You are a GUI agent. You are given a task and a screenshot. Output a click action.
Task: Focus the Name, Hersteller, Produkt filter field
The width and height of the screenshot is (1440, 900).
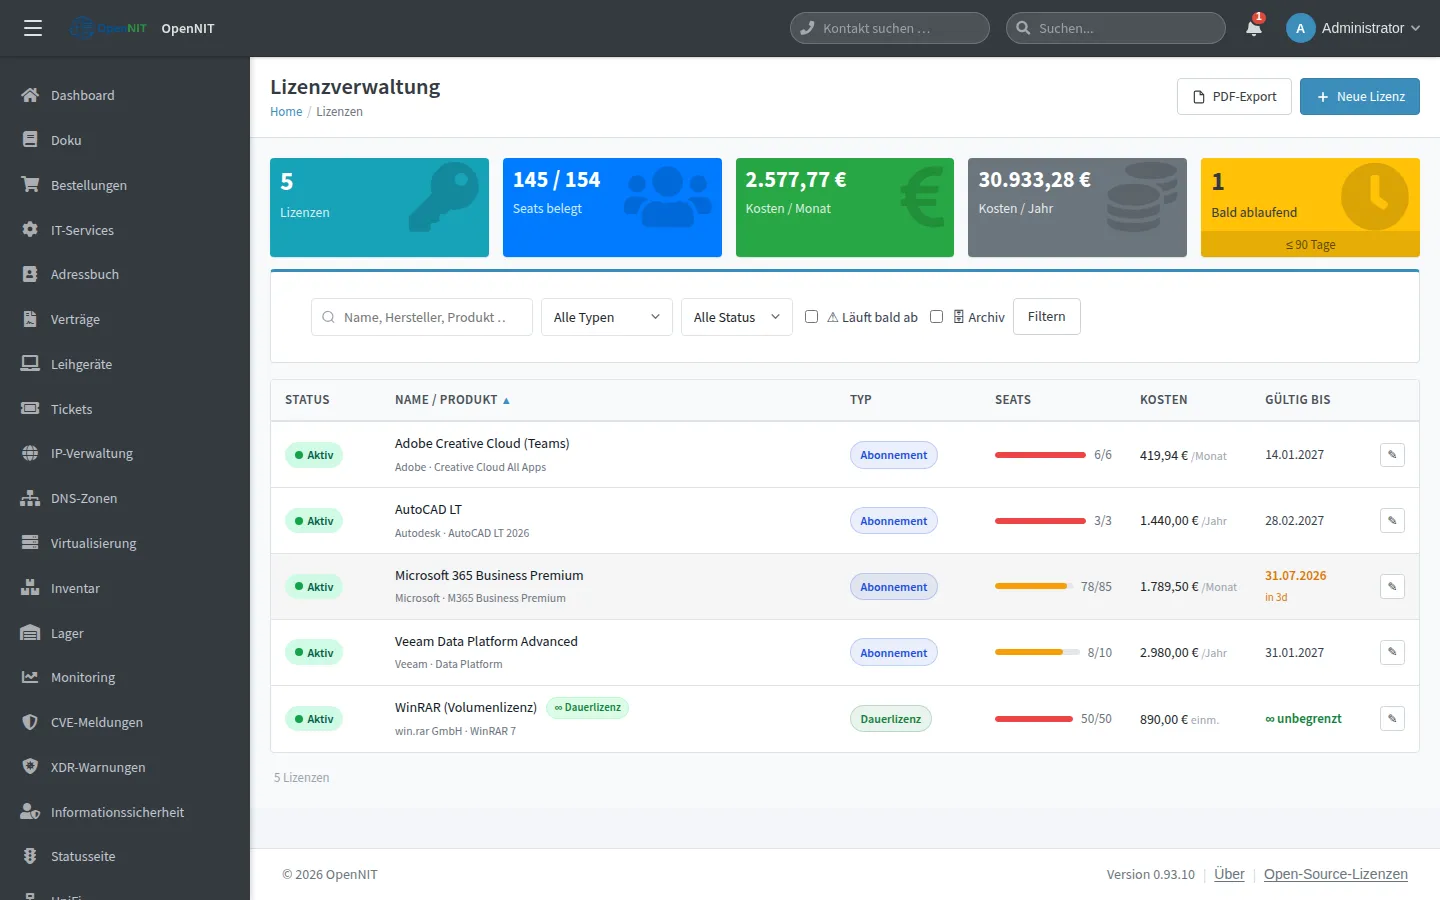[x=422, y=317]
